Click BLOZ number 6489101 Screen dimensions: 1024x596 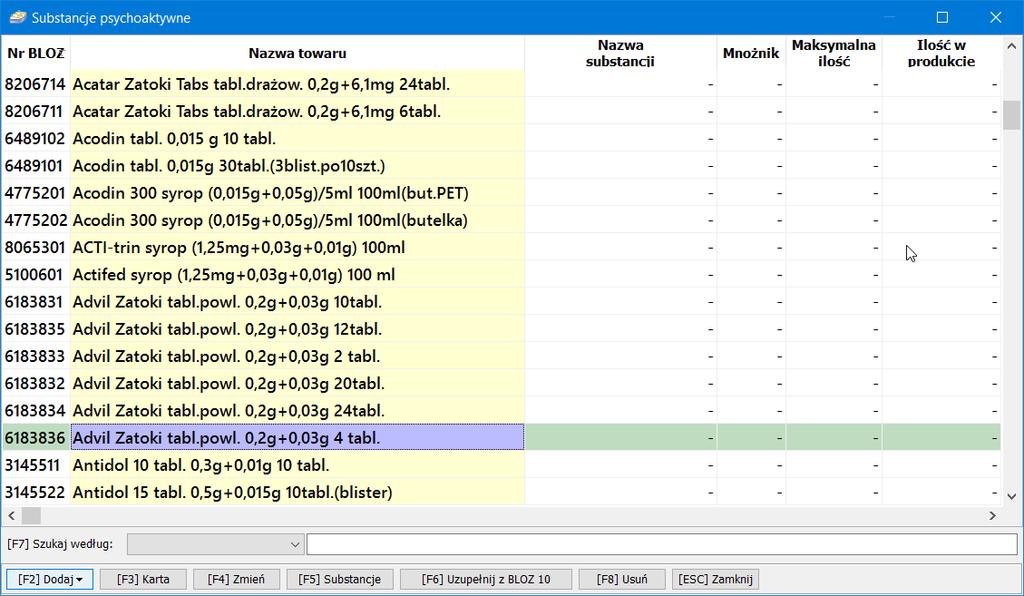(x=35, y=166)
